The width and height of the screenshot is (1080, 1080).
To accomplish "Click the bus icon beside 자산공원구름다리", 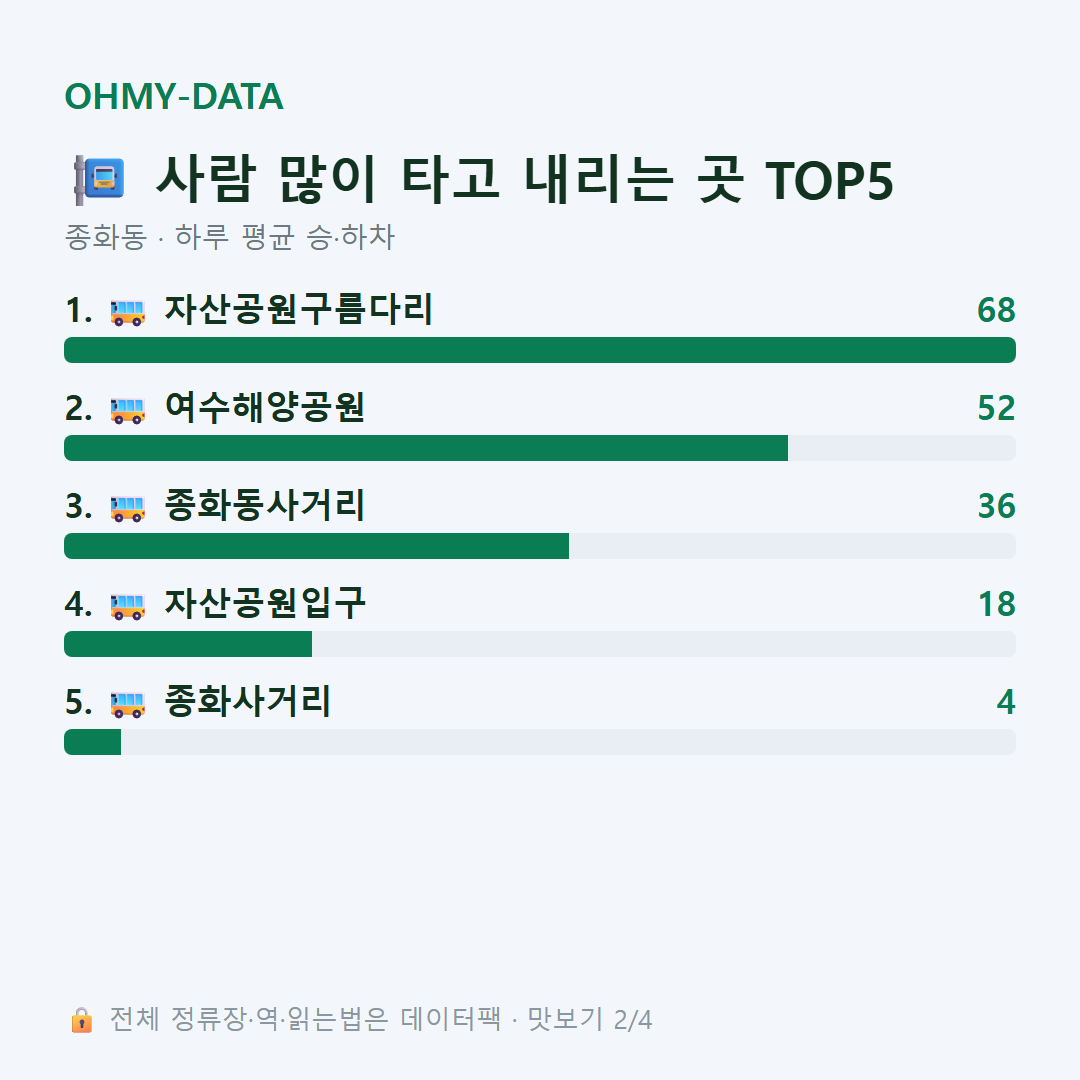I will (127, 312).
